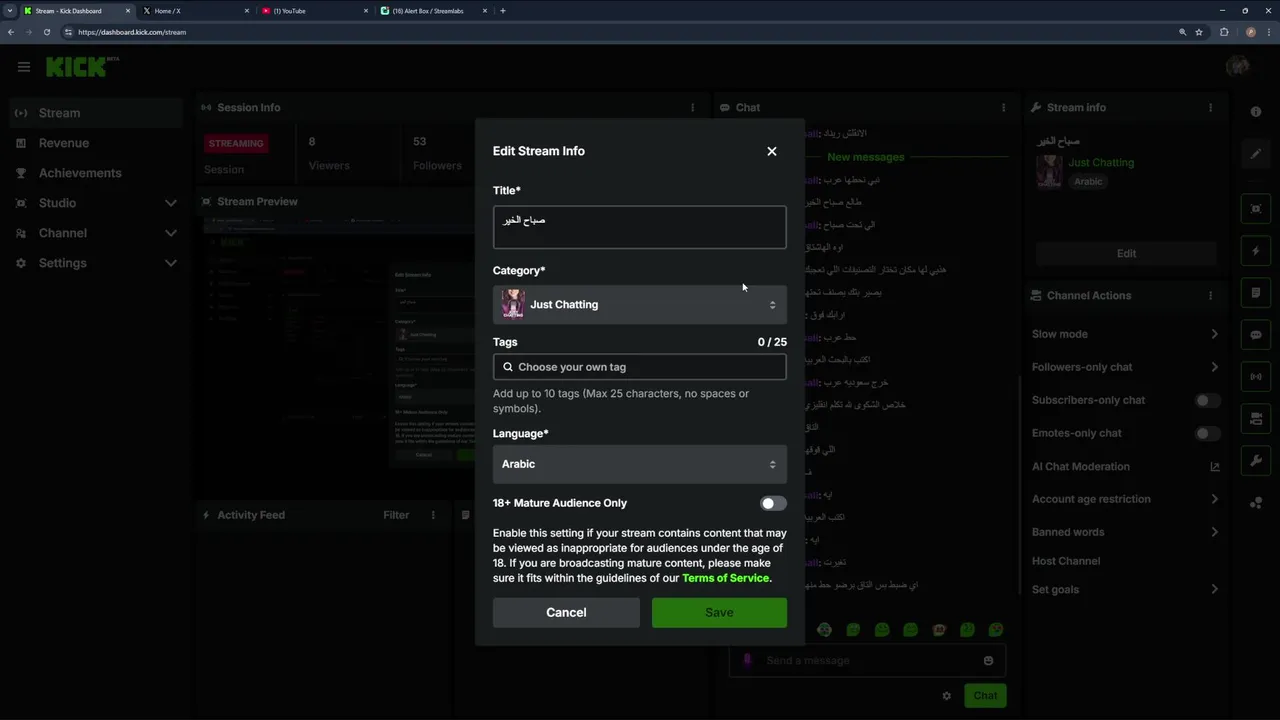Click the Choose your own tag field
The height and width of the screenshot is (720, 1280).
click(x=639, y=367)
